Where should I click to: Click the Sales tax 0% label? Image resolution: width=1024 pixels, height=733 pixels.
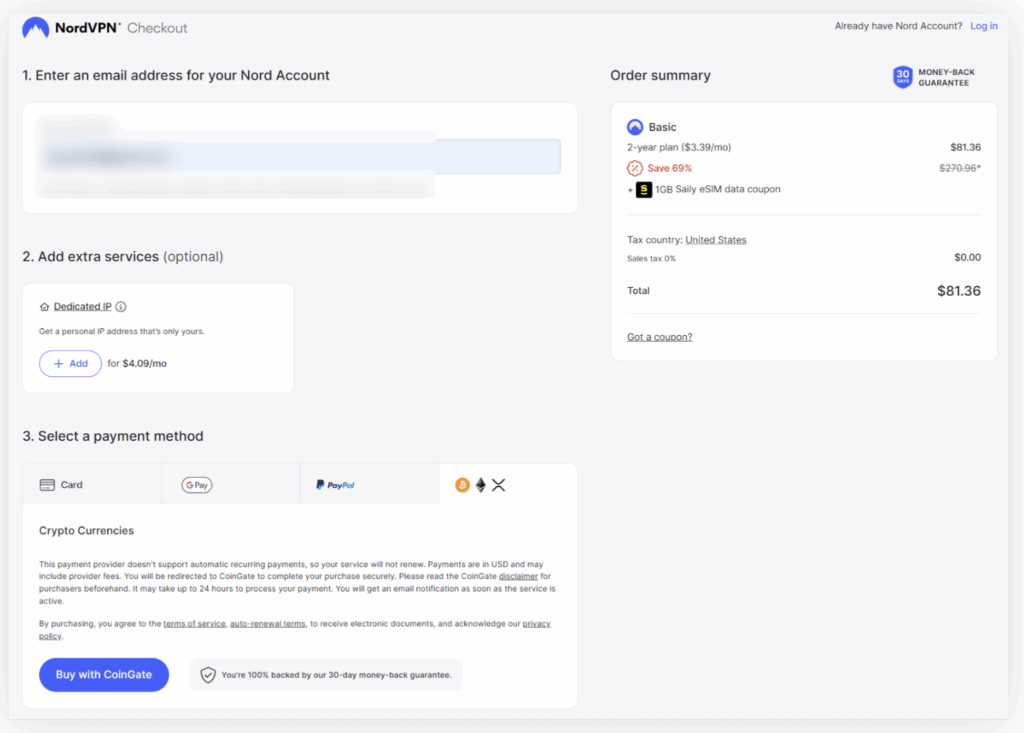click(x=651, y=259)
